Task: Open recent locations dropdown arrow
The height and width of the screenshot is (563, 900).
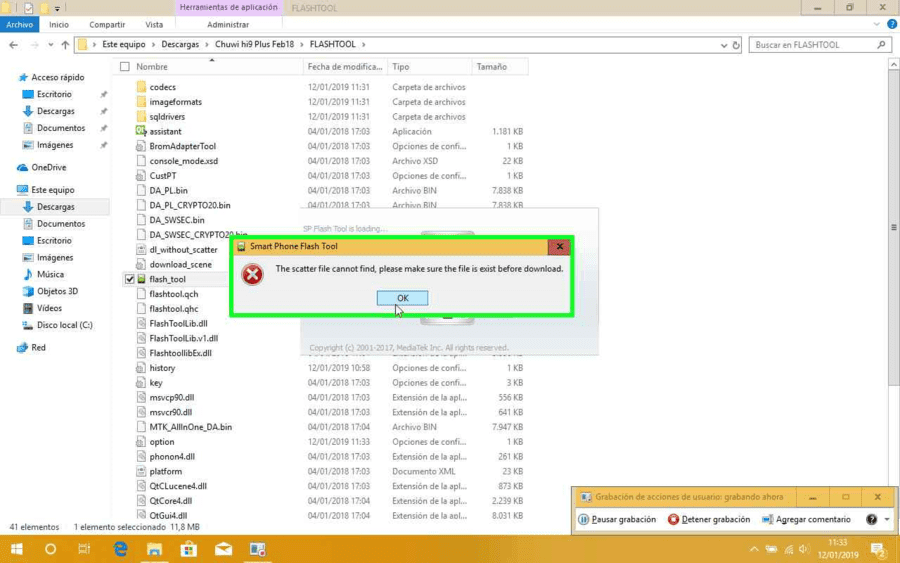Action: [x=51, y=45]
